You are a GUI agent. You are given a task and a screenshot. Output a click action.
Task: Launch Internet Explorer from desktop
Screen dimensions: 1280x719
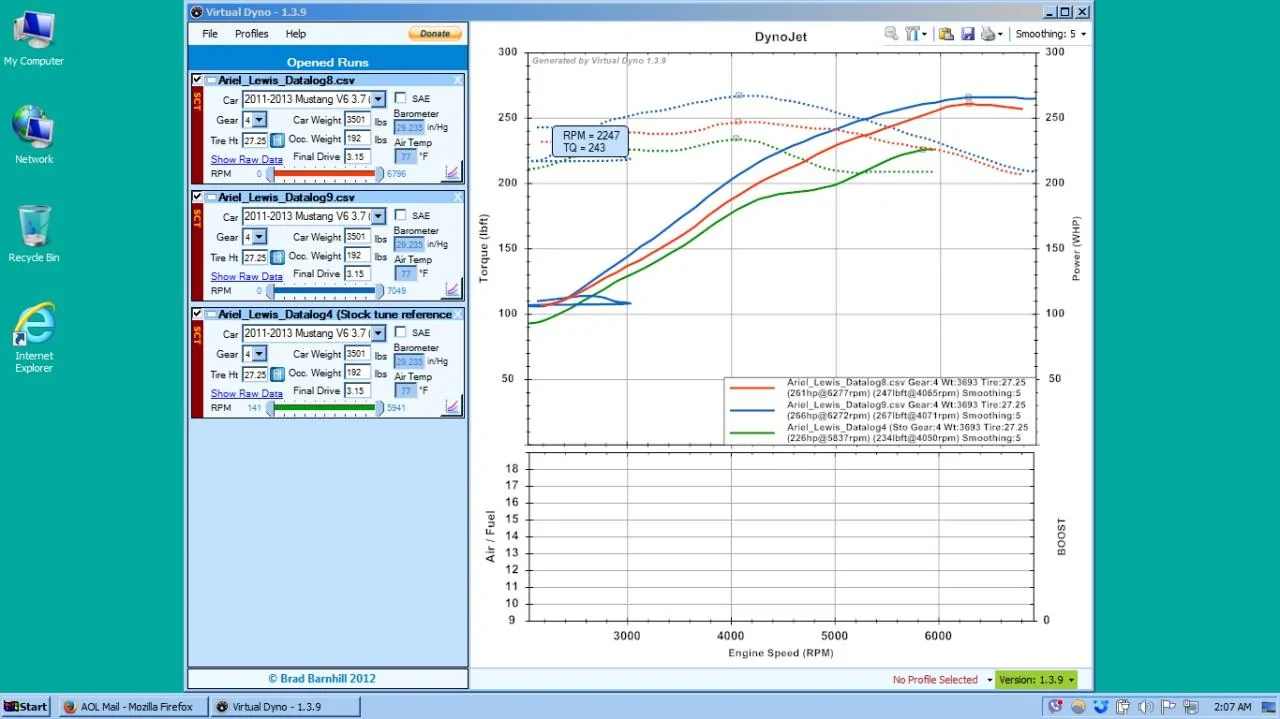(33, 337)
